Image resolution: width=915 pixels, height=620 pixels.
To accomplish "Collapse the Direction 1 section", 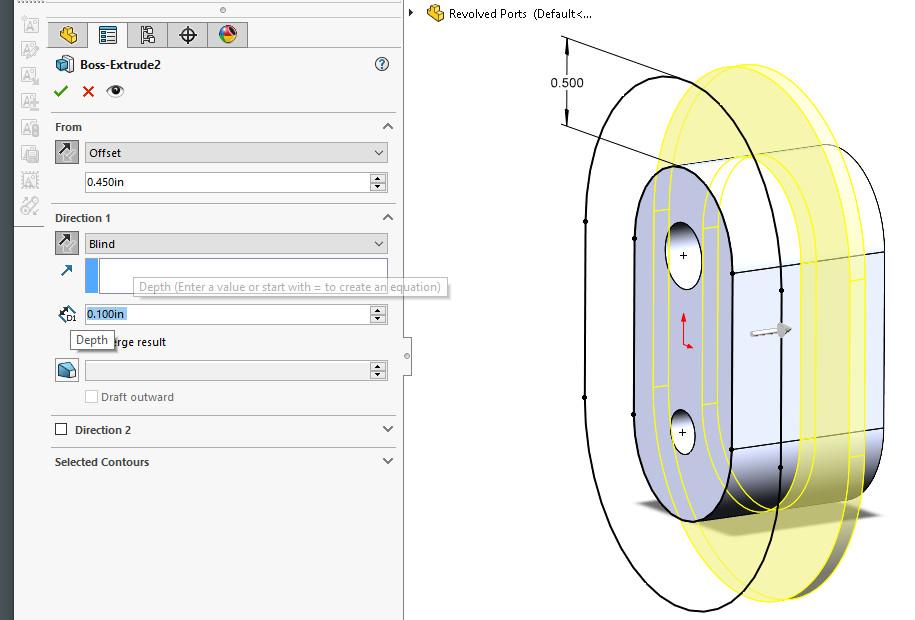I will coord(386,218).
